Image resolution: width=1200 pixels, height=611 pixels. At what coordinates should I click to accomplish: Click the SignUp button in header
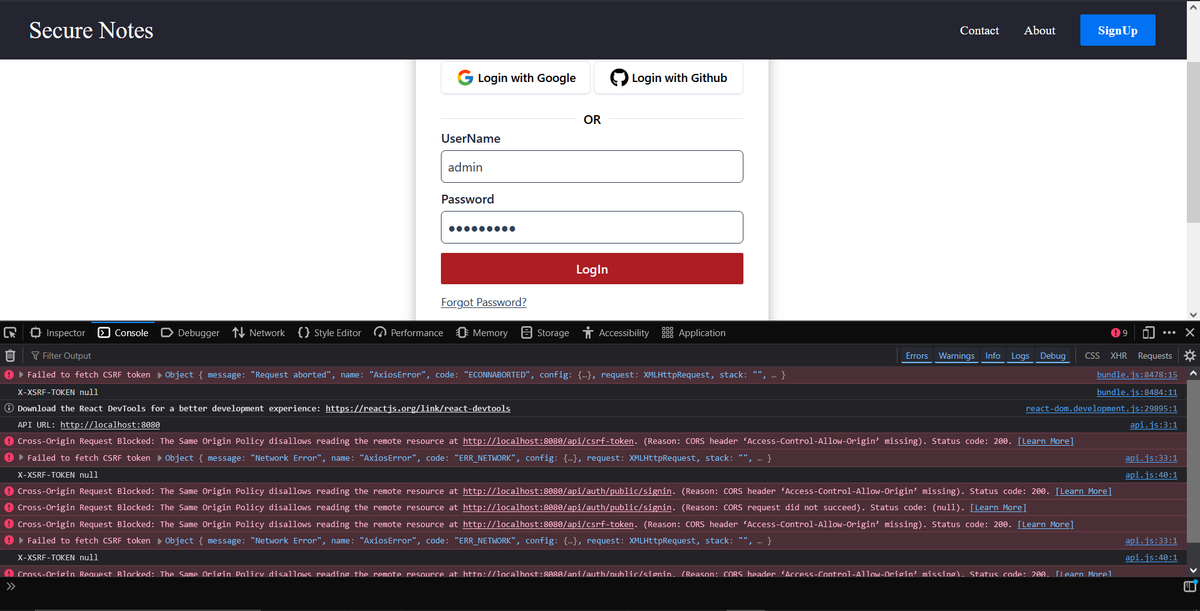coord(1117,30)
